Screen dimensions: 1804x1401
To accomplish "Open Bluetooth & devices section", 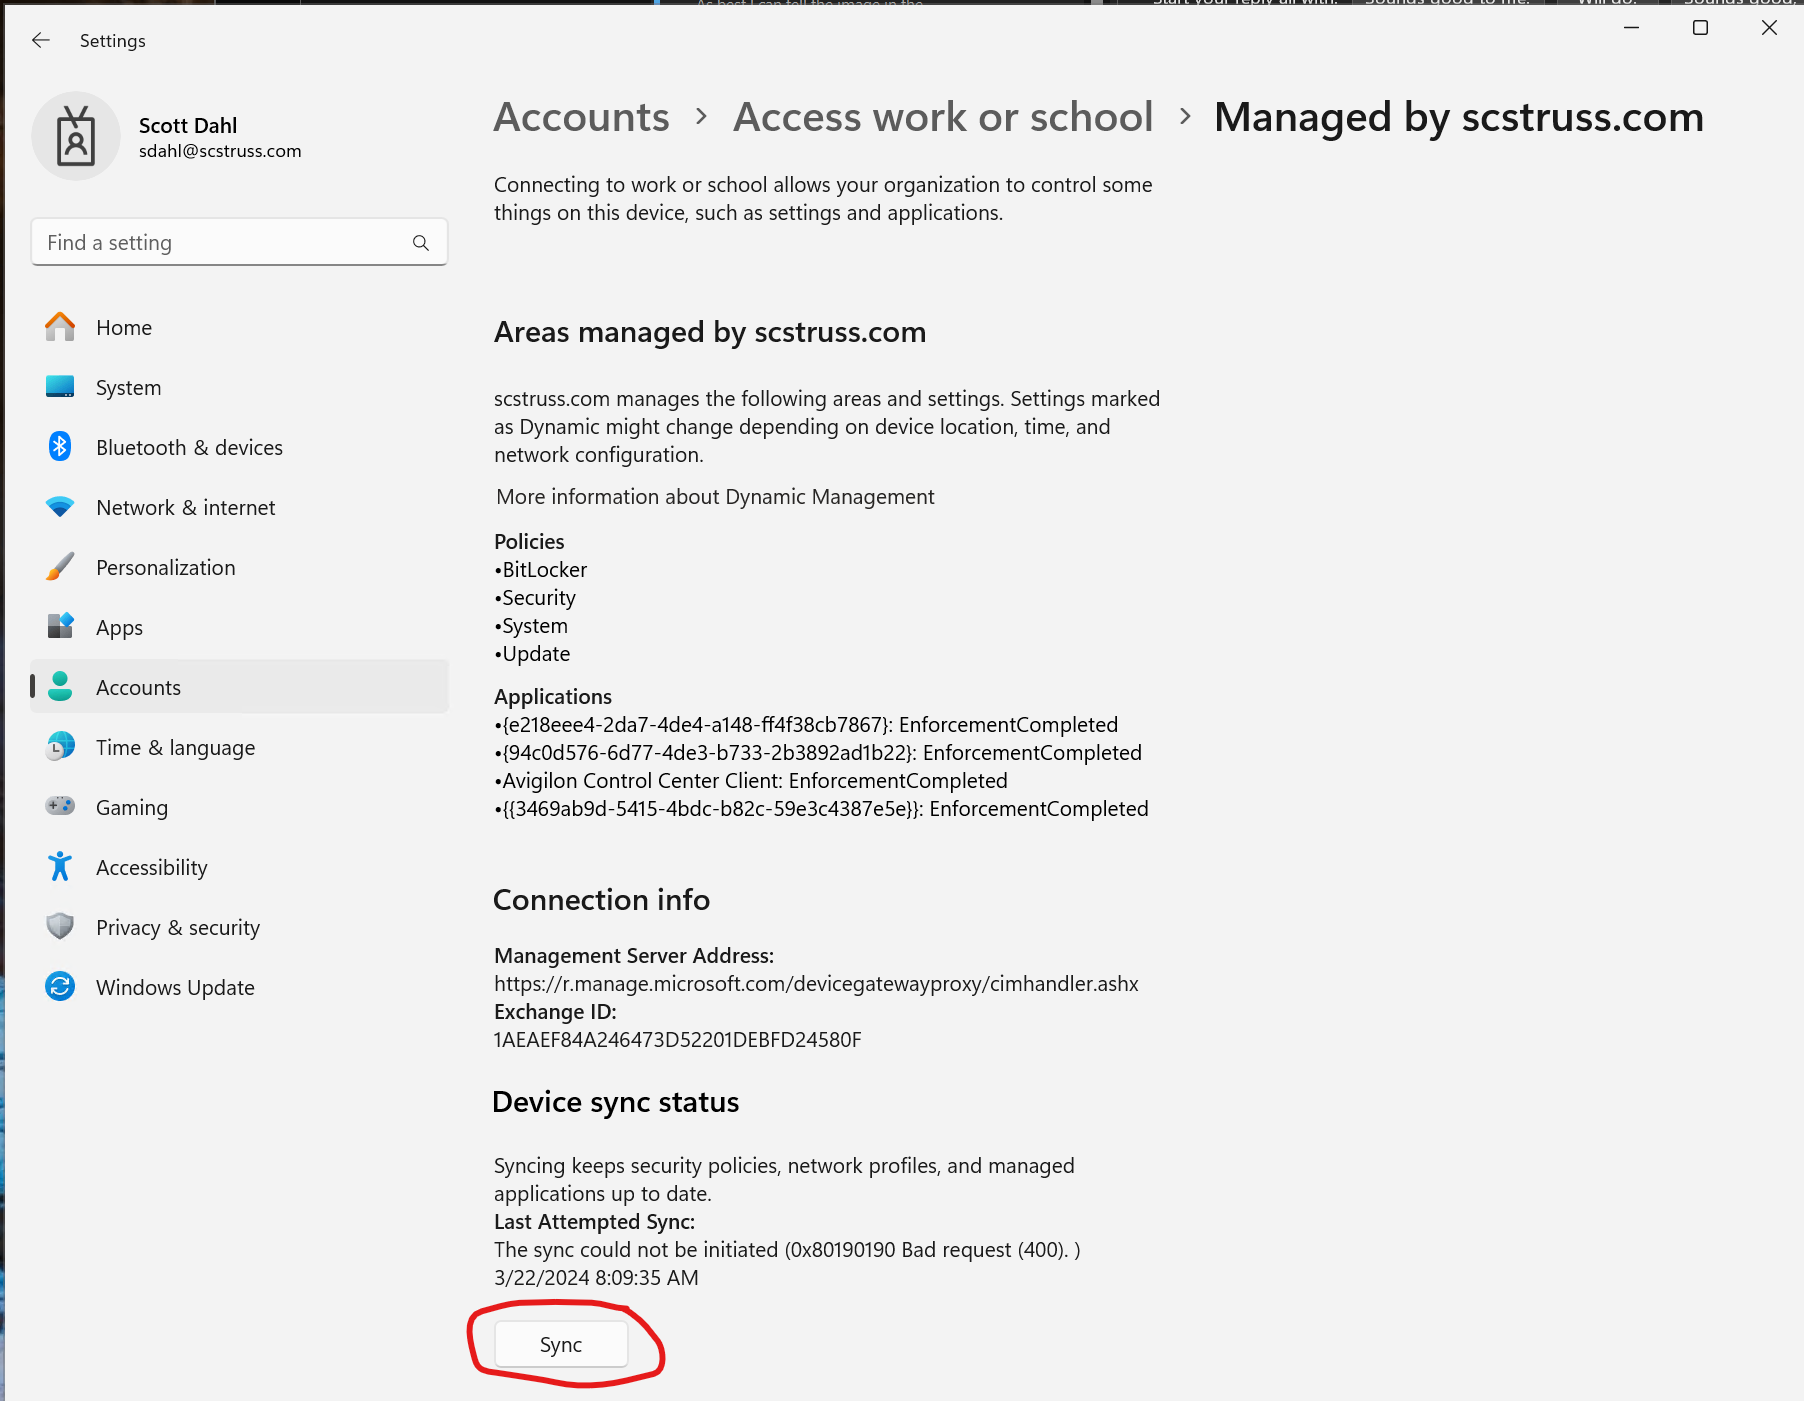I will (x=239, y=447).
